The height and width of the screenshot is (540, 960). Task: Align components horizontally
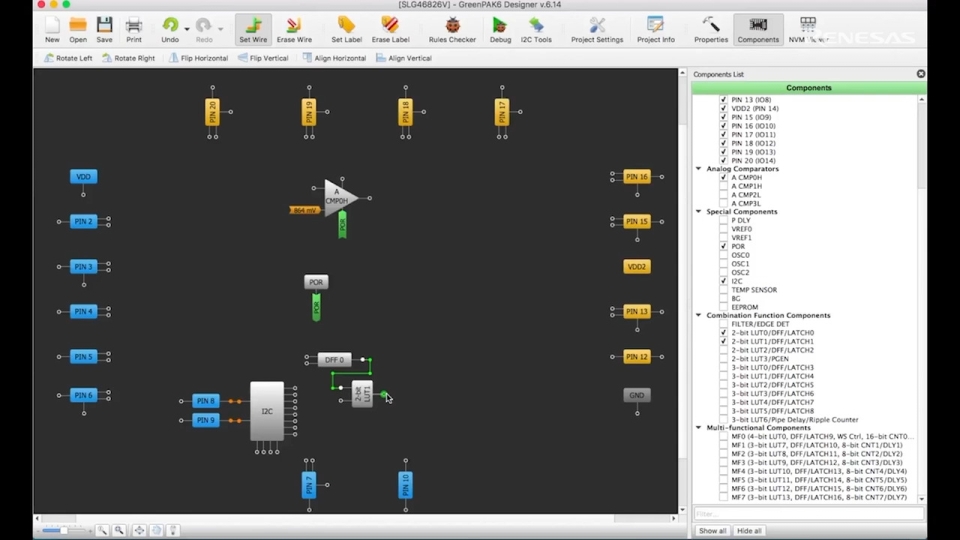334,58
